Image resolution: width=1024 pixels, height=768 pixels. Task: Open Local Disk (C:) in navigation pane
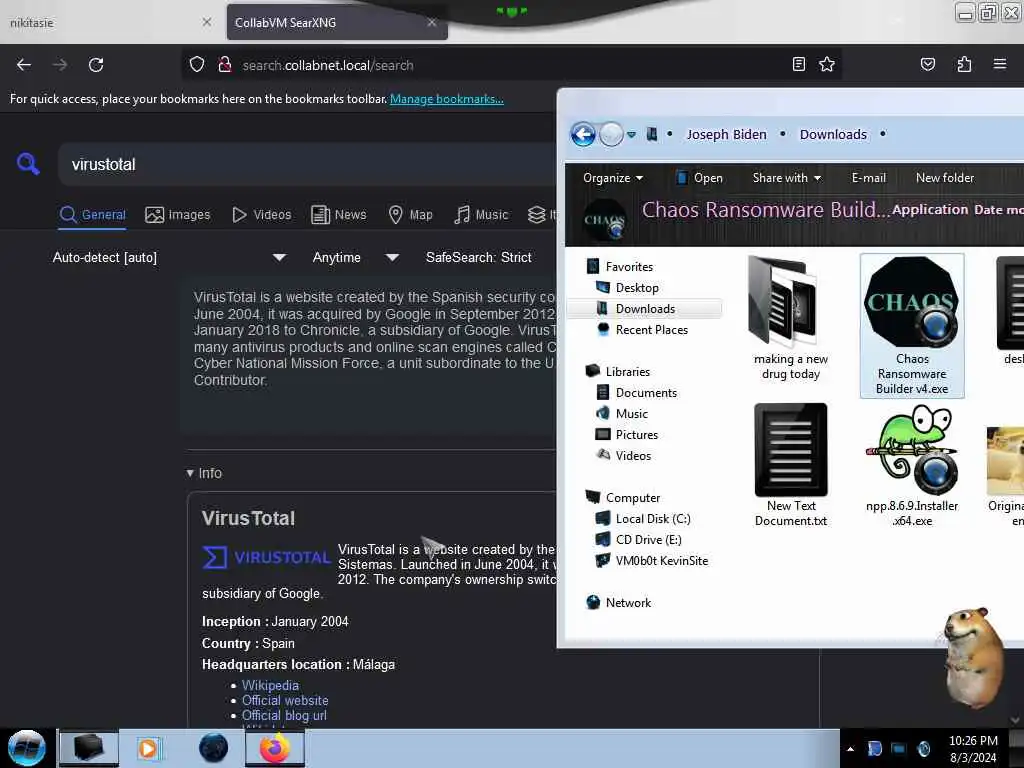tap(652, 519)
